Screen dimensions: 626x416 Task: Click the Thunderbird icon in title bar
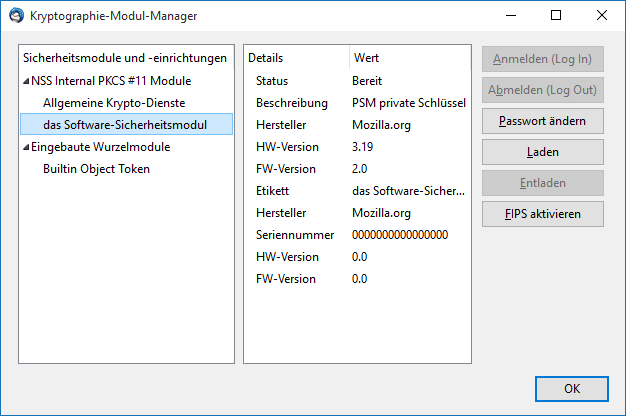(16, 15)
